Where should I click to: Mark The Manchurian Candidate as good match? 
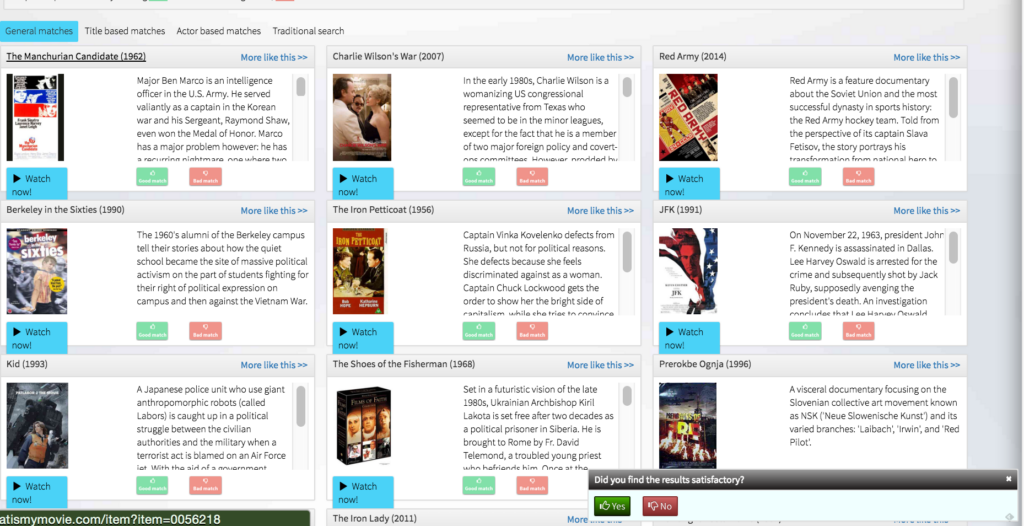pyautogui.click(x=152, y=177)
